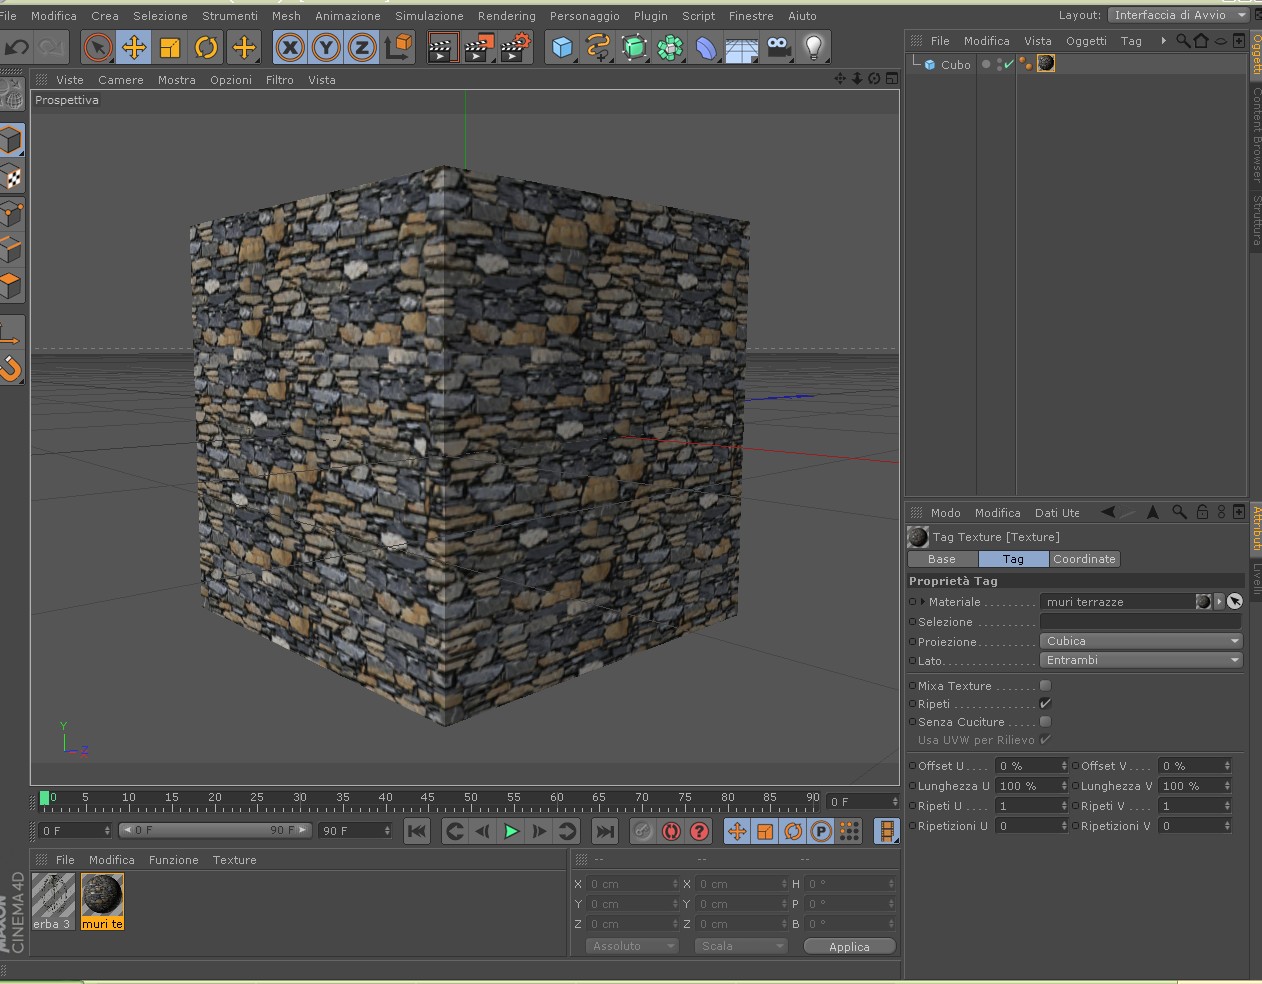Select the Move tool in top toolbar
Viewport: 1262px width, 984px height.
click(x=134, y=47)
